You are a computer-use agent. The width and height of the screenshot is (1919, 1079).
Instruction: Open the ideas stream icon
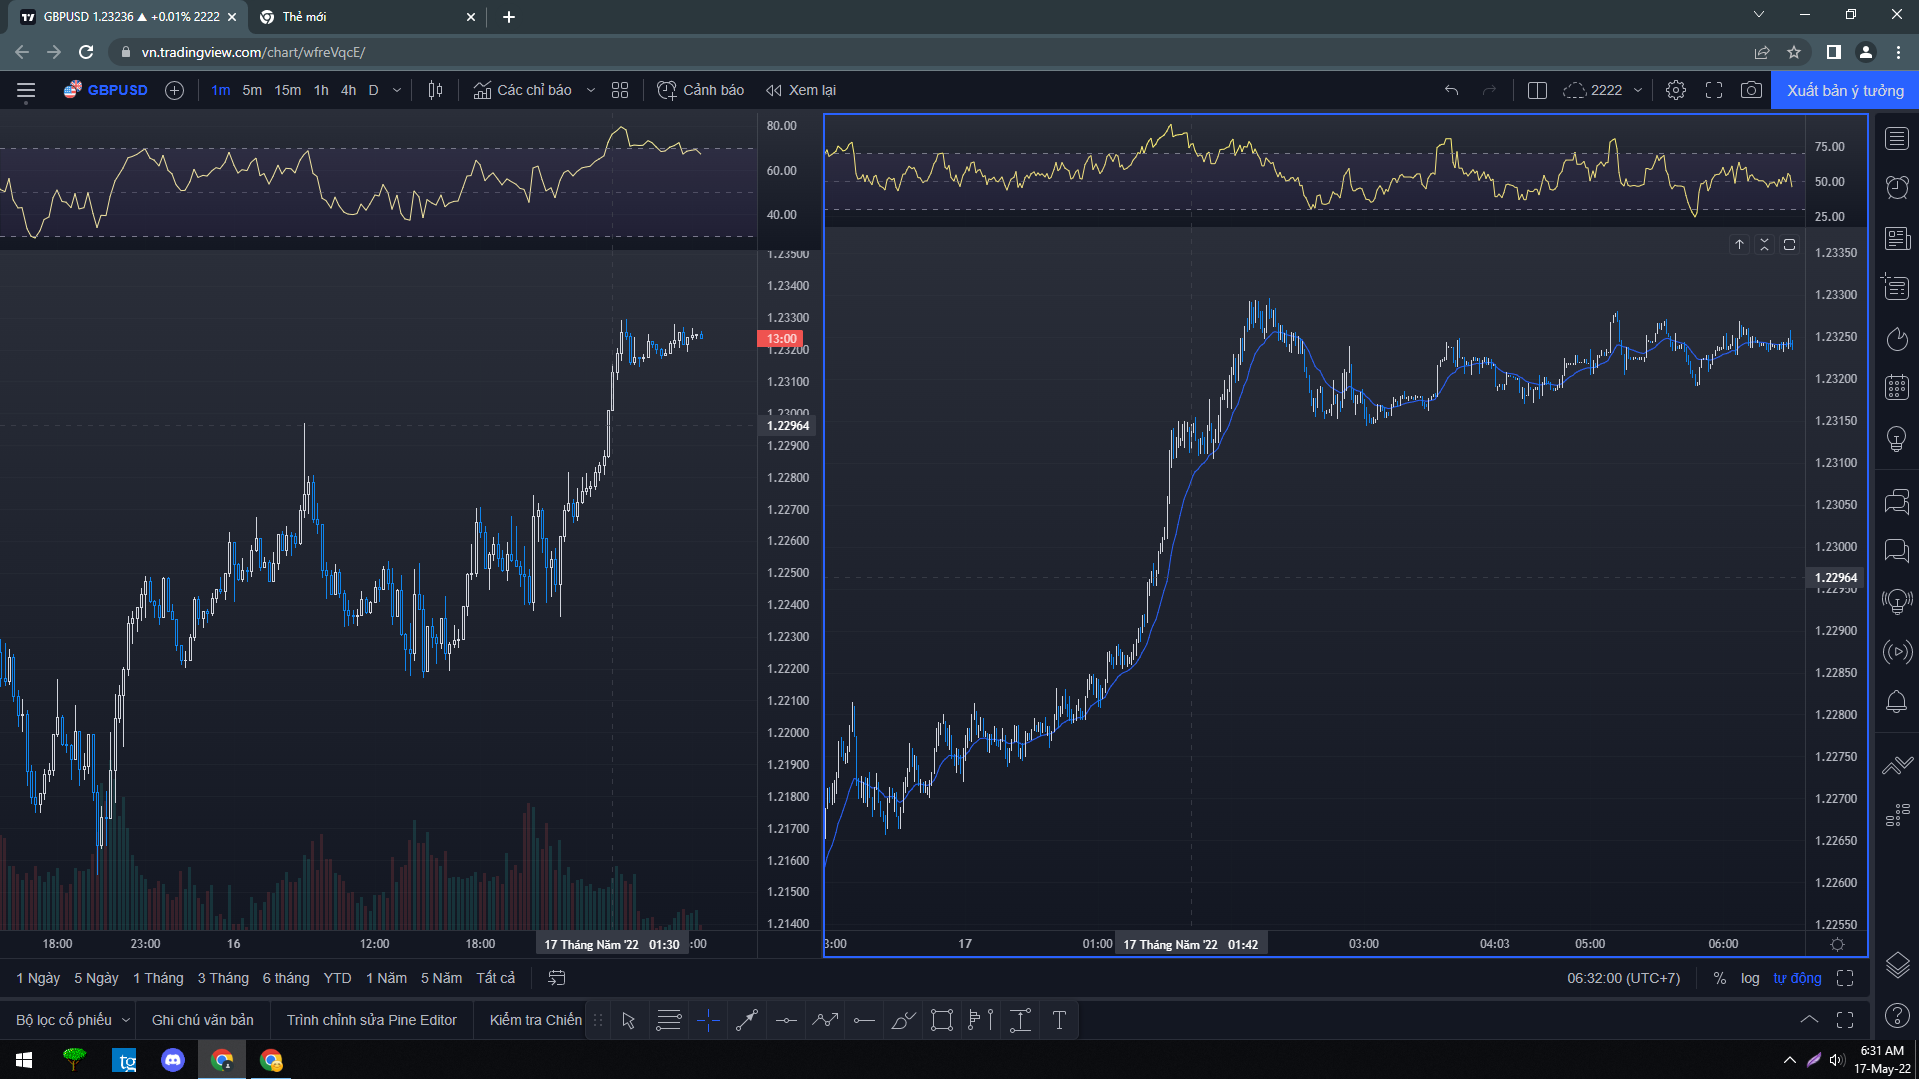coord(1897,601)
